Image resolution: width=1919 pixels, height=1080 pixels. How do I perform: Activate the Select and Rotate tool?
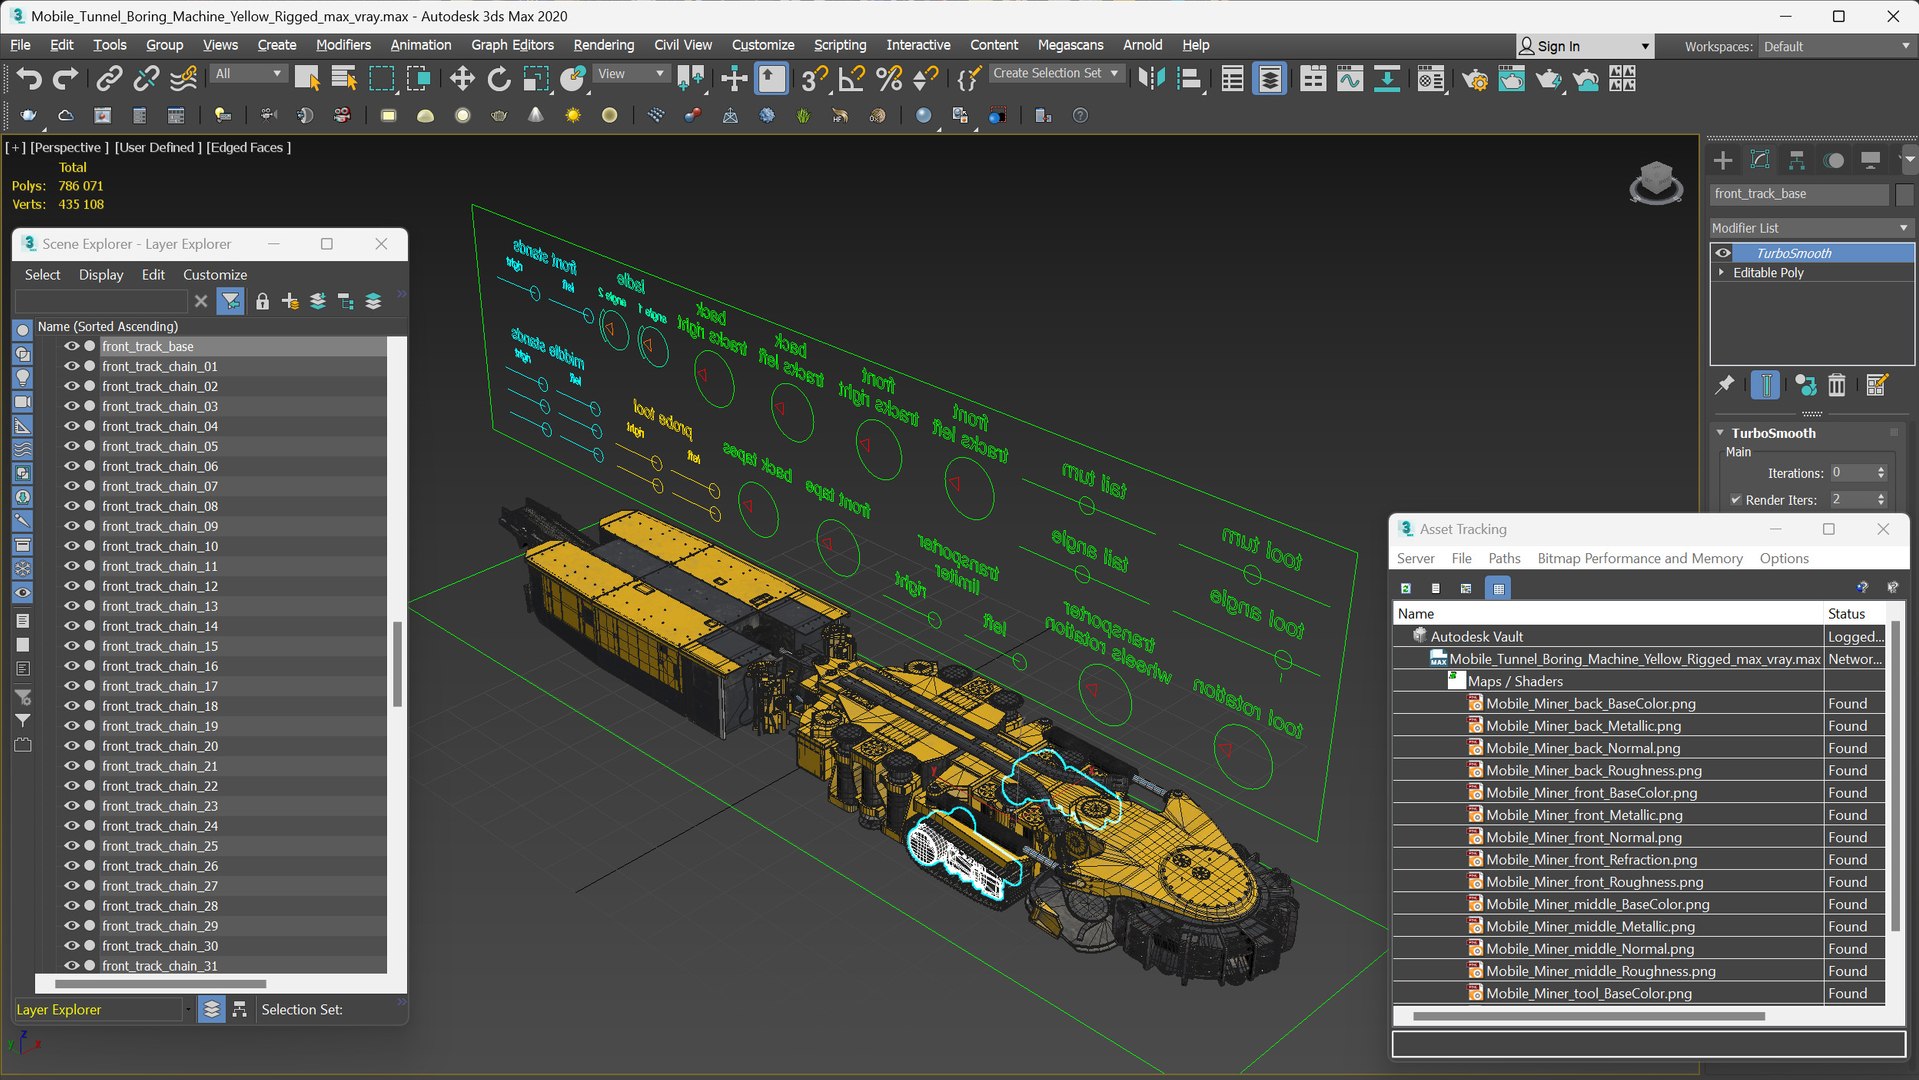tap(498, 79)
